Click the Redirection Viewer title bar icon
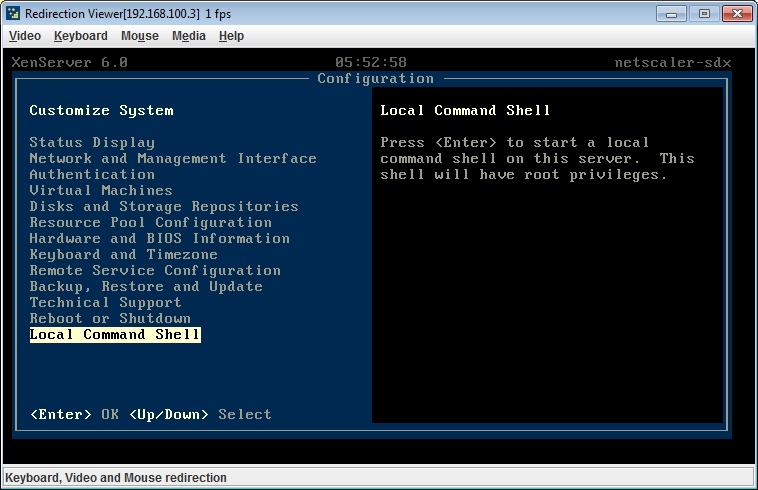This screenshot has height=490, width=758. coord(13,13)
